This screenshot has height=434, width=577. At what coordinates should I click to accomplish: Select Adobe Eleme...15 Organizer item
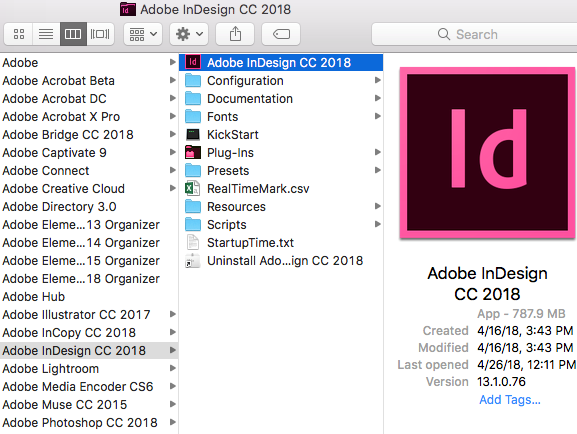[89, 261]
